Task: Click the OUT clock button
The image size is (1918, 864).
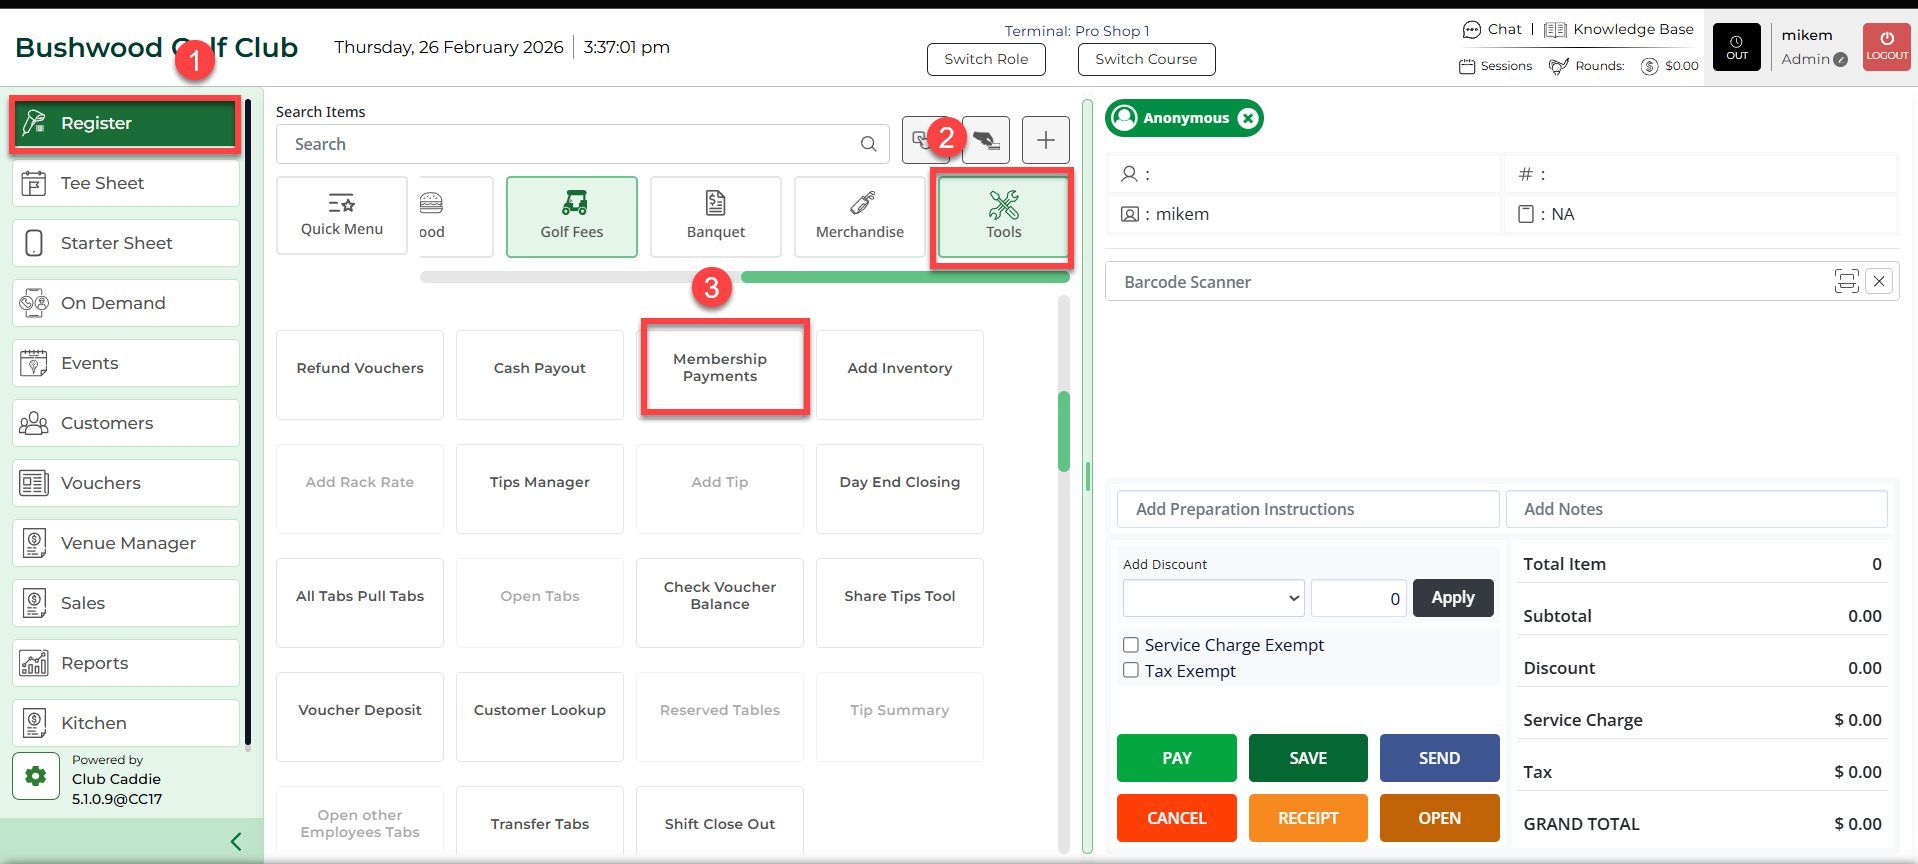Action: click(1736, 47)
